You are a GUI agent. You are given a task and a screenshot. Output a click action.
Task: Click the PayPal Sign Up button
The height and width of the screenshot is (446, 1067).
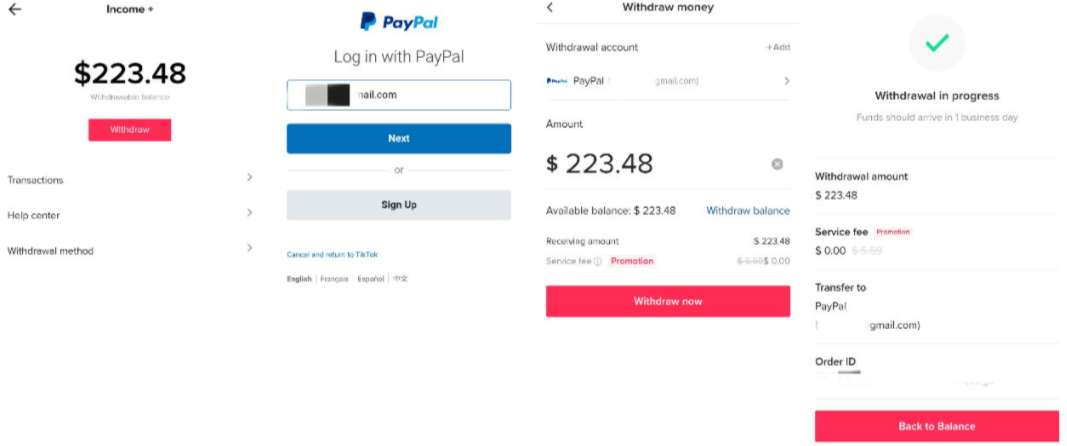tap(399, 205)
